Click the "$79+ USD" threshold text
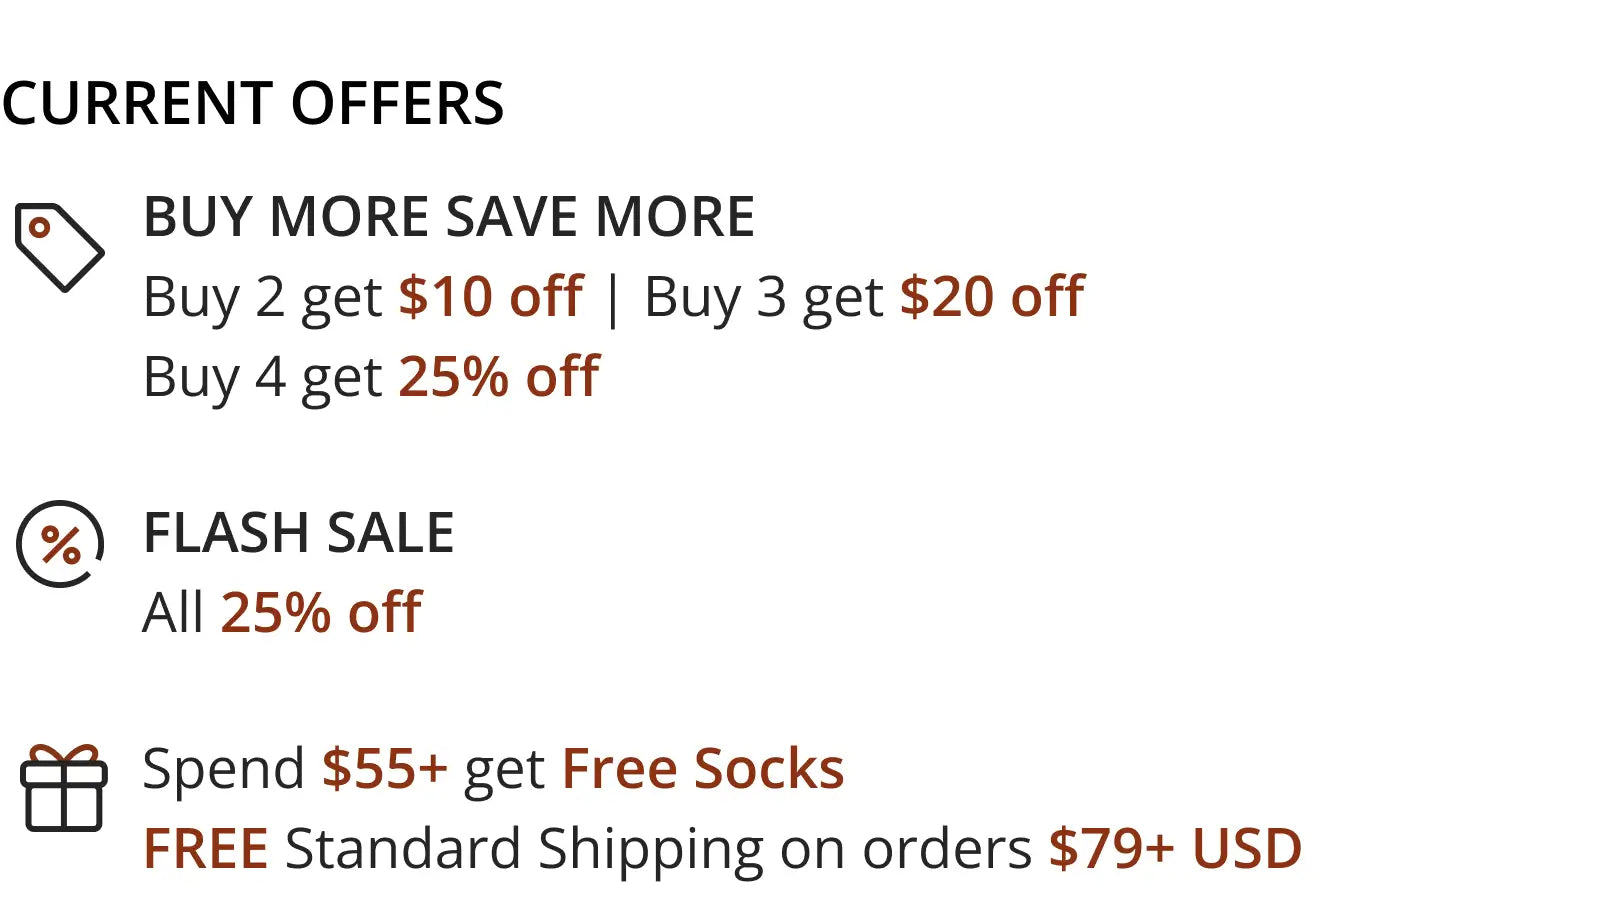The image size is (1608, 900). coord(1175,849)
